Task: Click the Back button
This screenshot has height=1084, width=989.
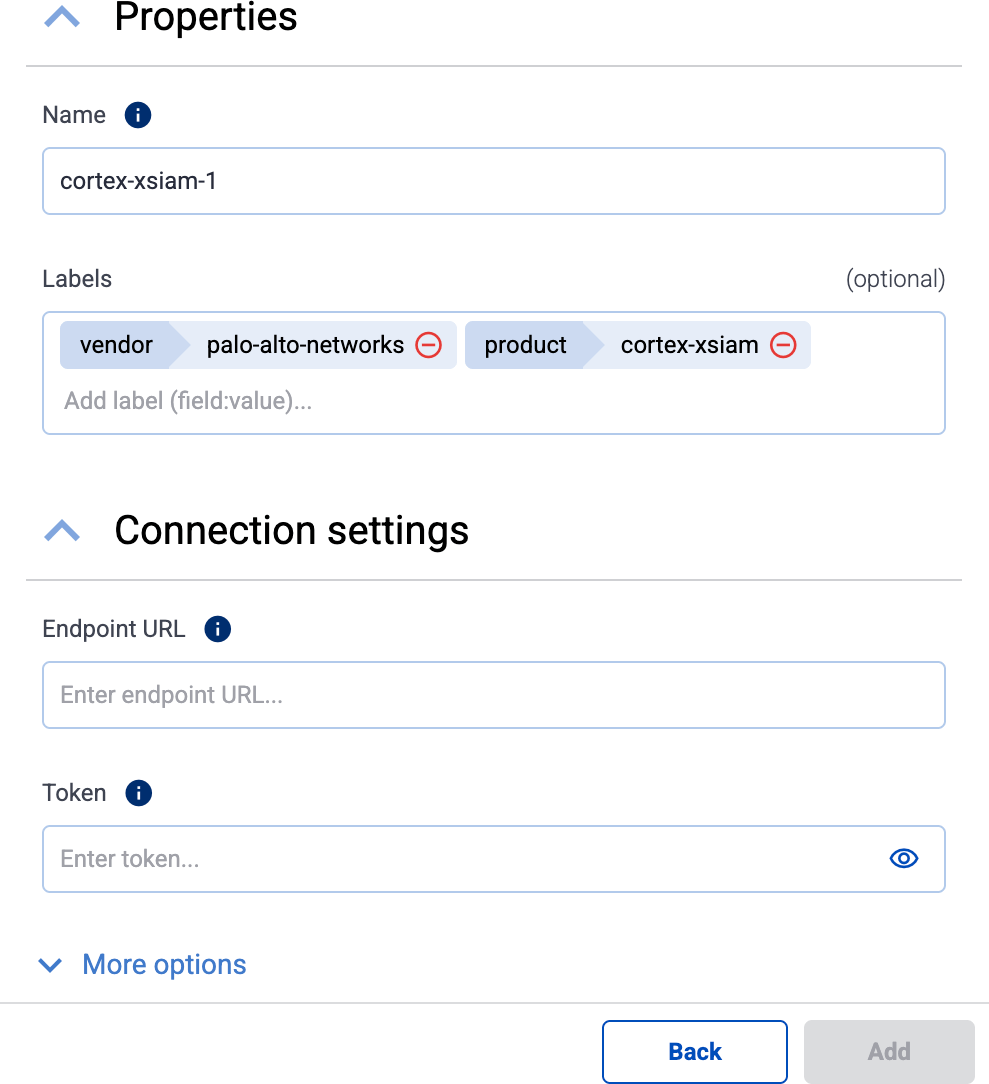Action: coord(694,1051)
